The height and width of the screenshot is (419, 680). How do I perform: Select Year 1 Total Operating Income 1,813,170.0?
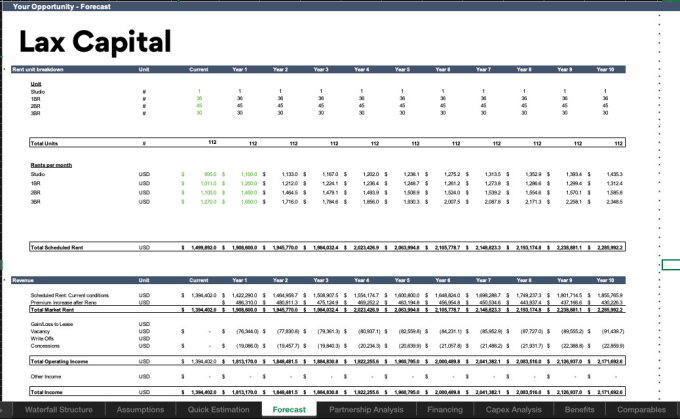244,361
